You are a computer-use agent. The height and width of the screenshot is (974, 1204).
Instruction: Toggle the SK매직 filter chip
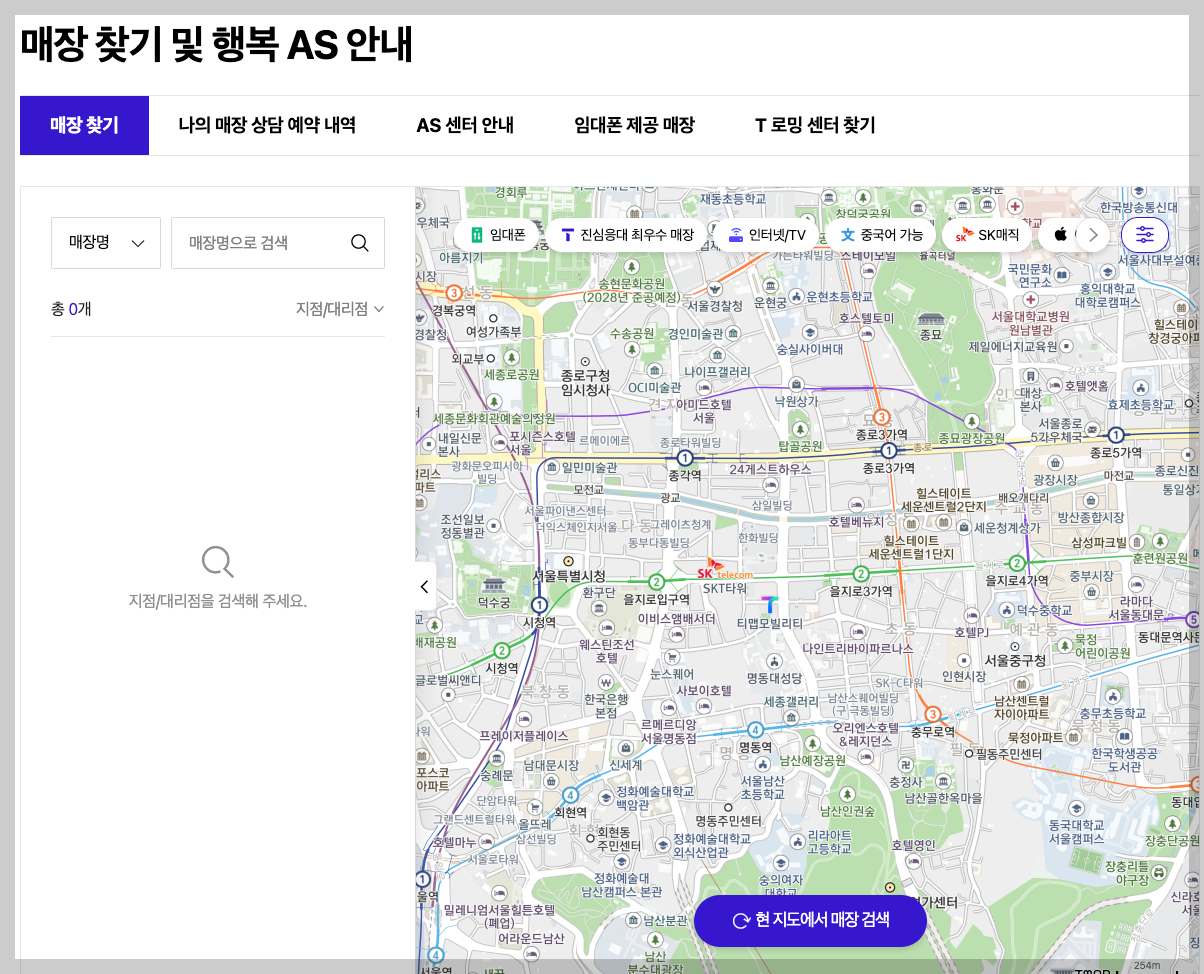986,235
